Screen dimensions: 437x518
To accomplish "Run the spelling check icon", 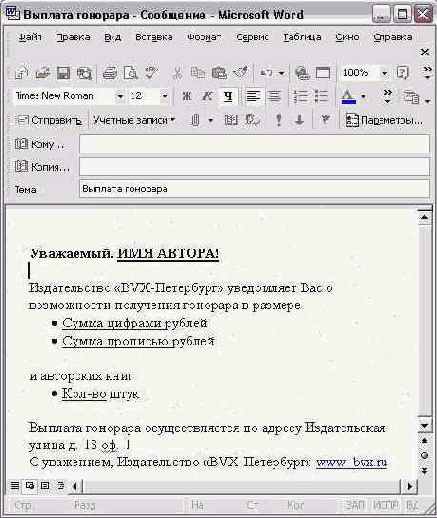I will pos(151,73).
